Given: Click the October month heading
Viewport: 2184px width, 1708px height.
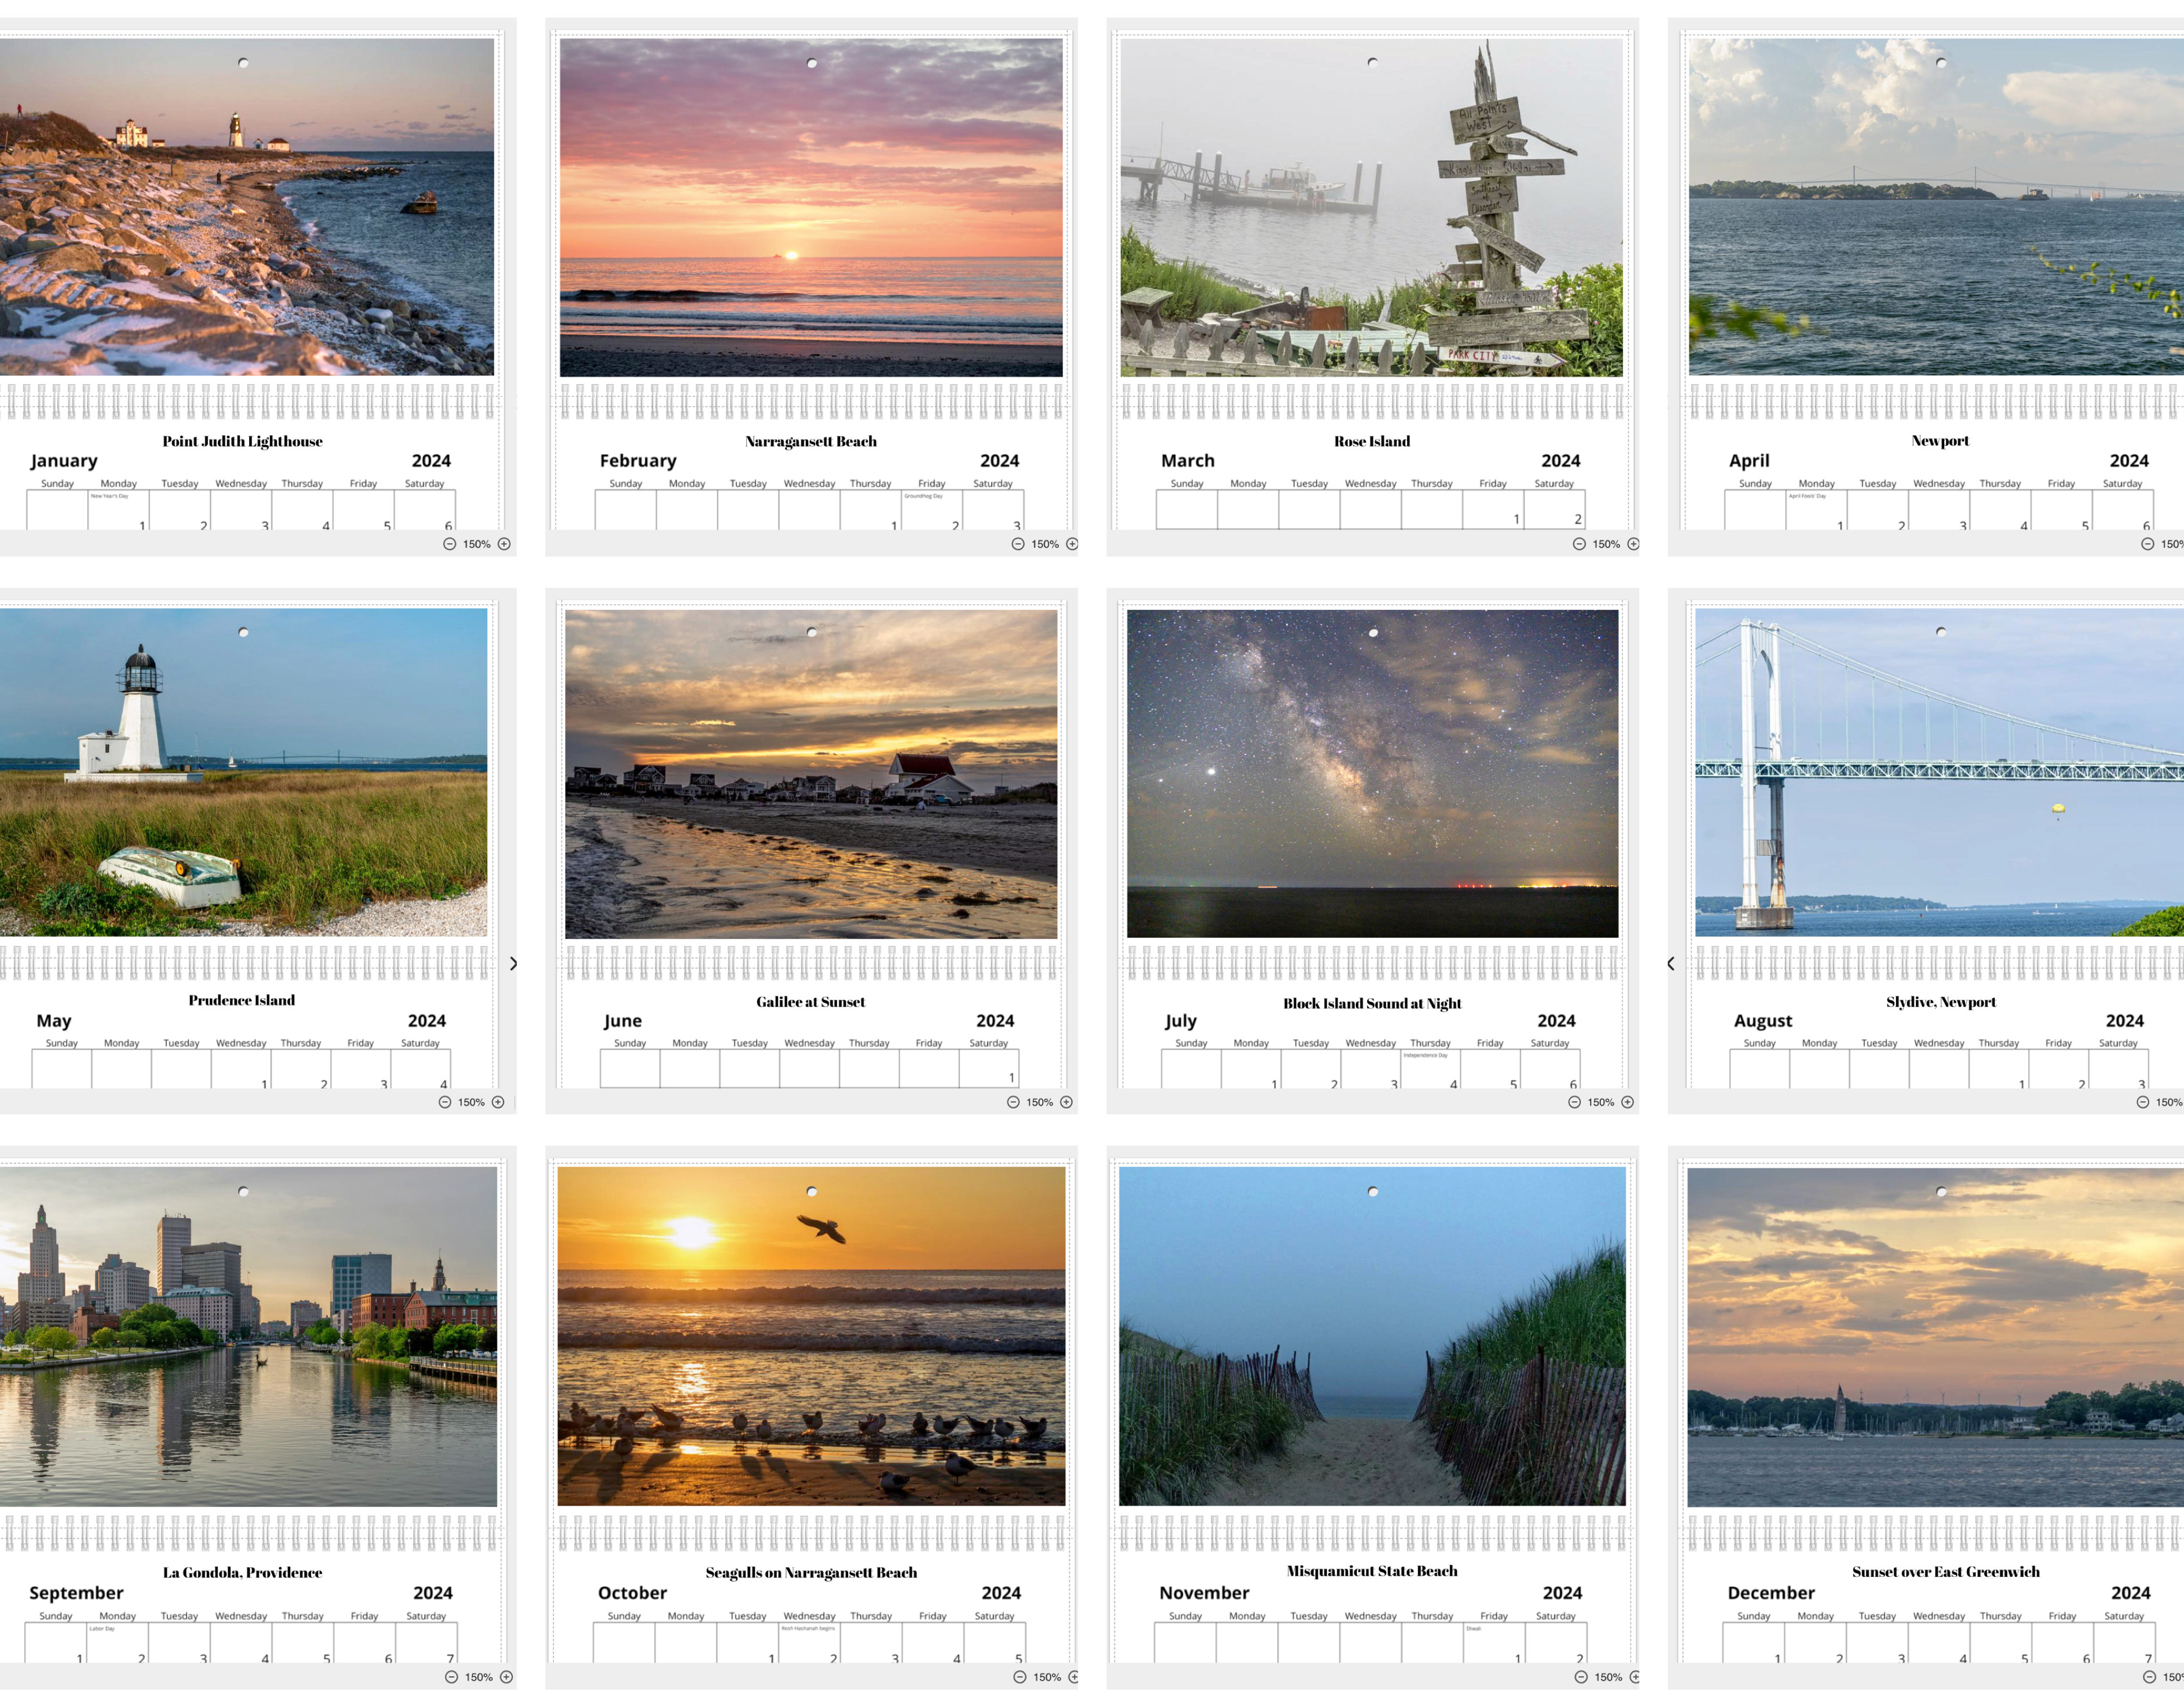Looking at the screenshot, I should tap(632, 1593).
